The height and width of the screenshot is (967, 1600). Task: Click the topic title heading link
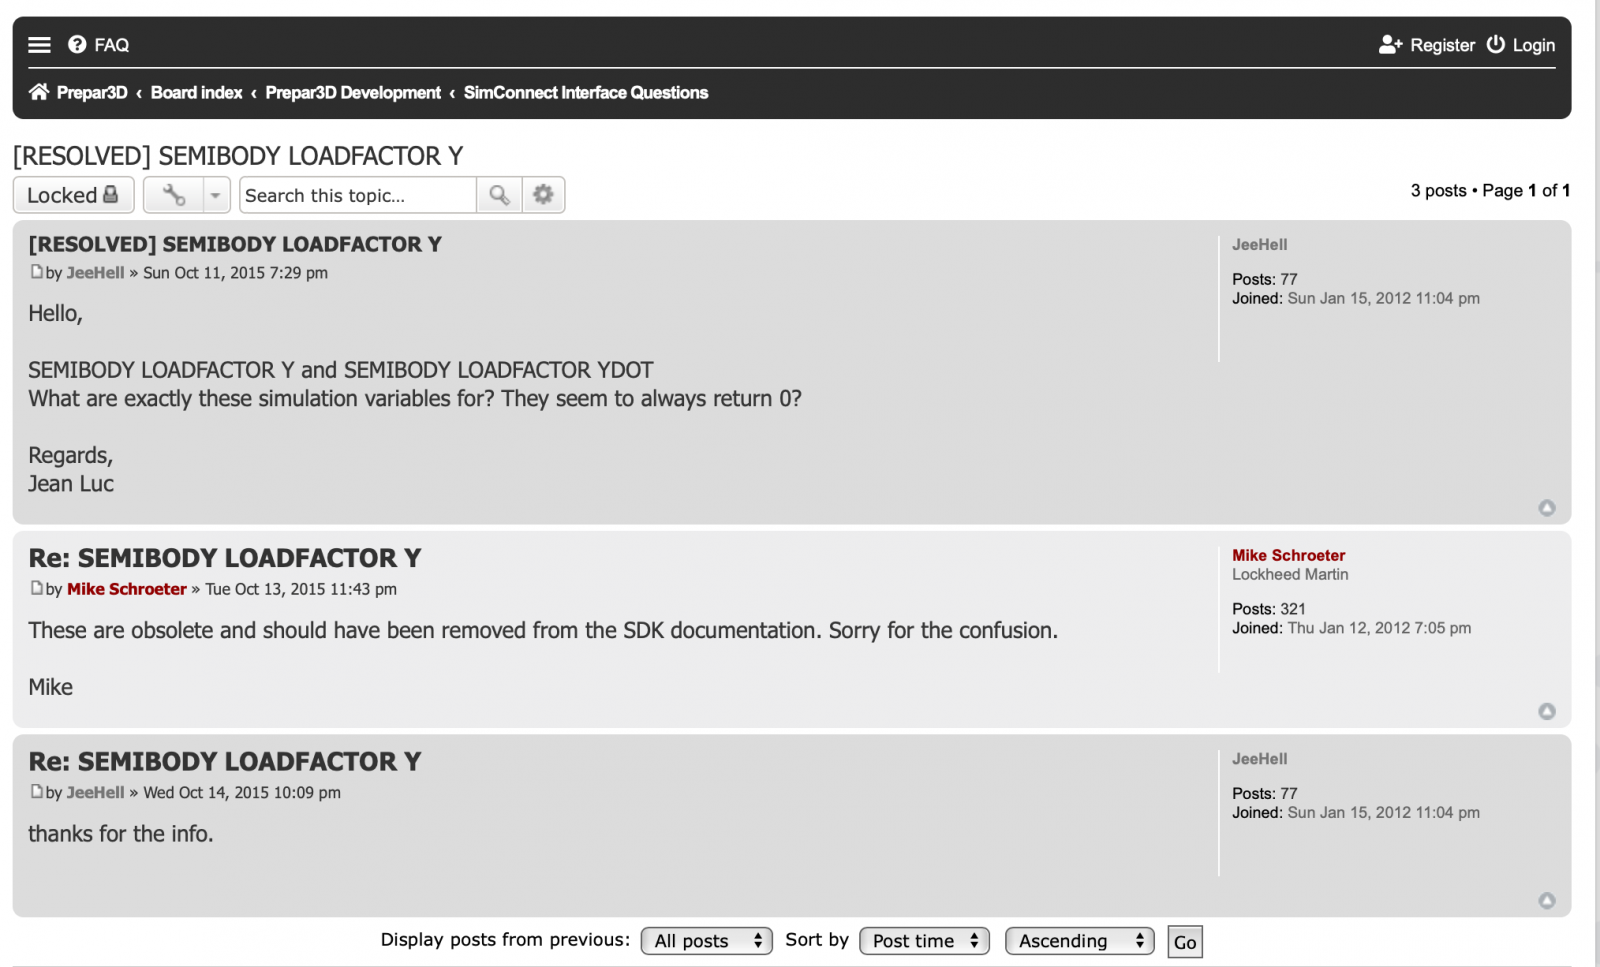point(238,156)
